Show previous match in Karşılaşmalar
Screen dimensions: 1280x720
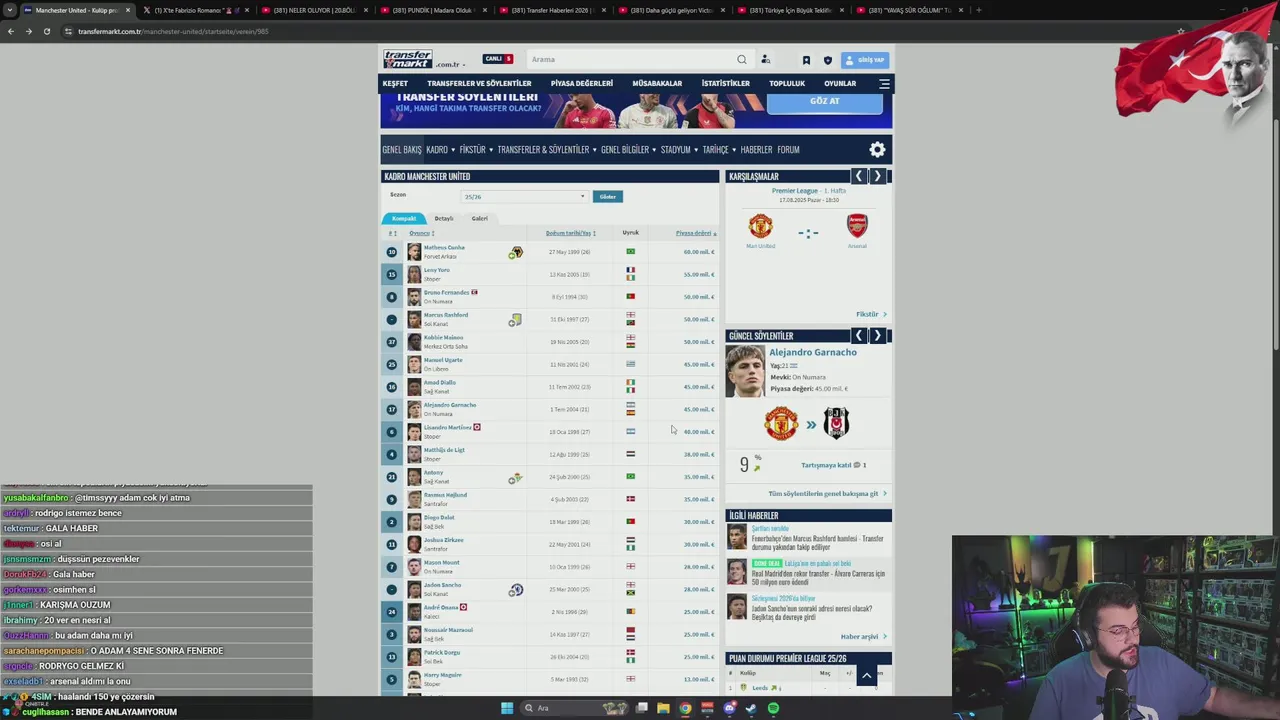click(858, 176)
